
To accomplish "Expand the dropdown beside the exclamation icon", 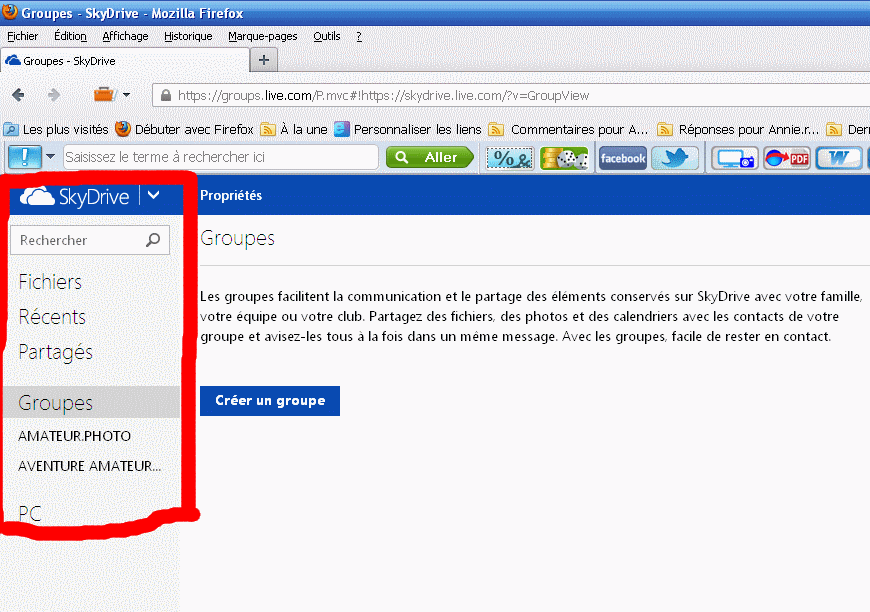I will [x=50, y=156].
